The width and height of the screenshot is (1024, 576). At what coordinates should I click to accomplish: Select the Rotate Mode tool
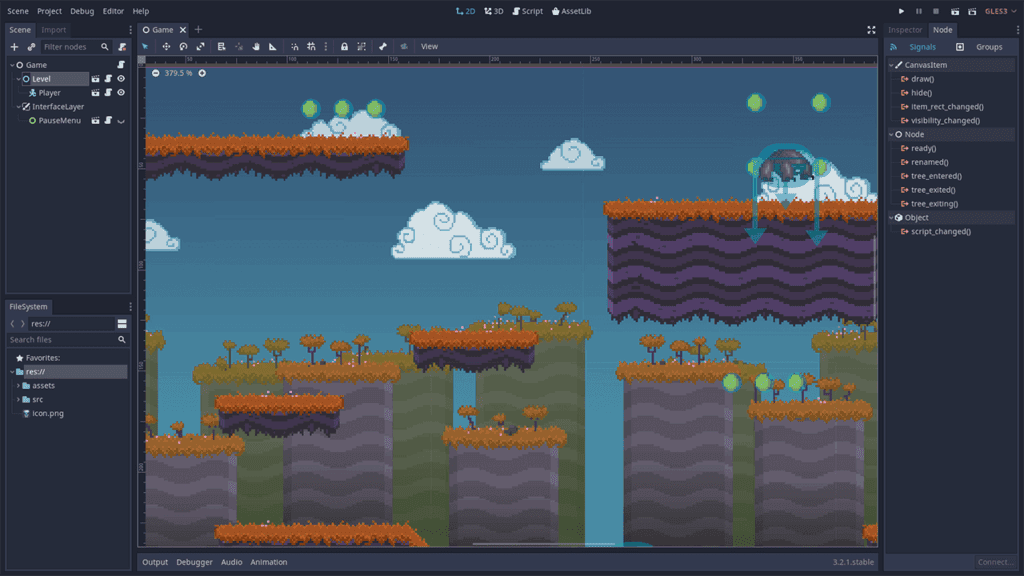[184, 46]
